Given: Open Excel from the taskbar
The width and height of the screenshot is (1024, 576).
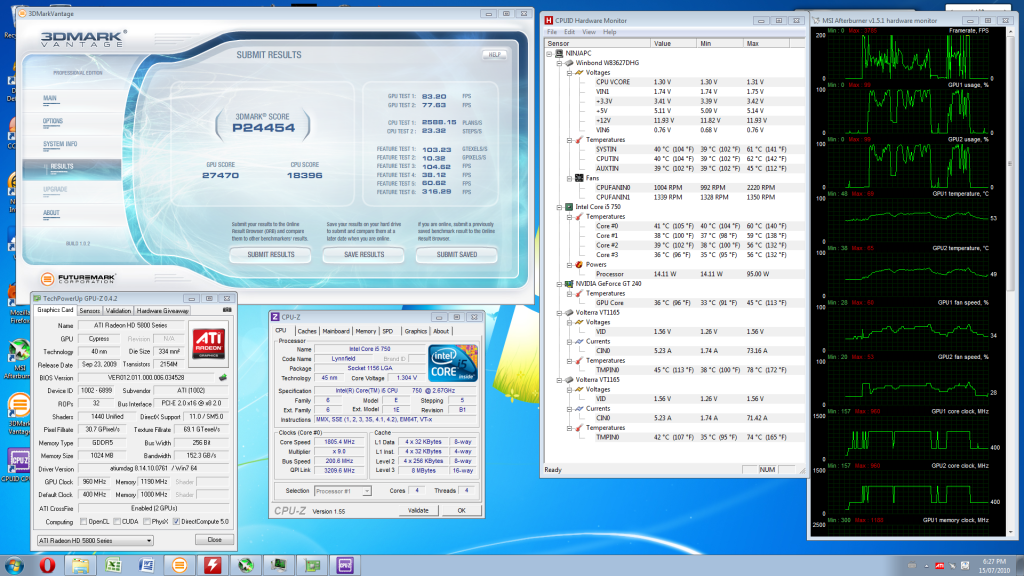Looking at the screenshot, I should coord(114,565).
